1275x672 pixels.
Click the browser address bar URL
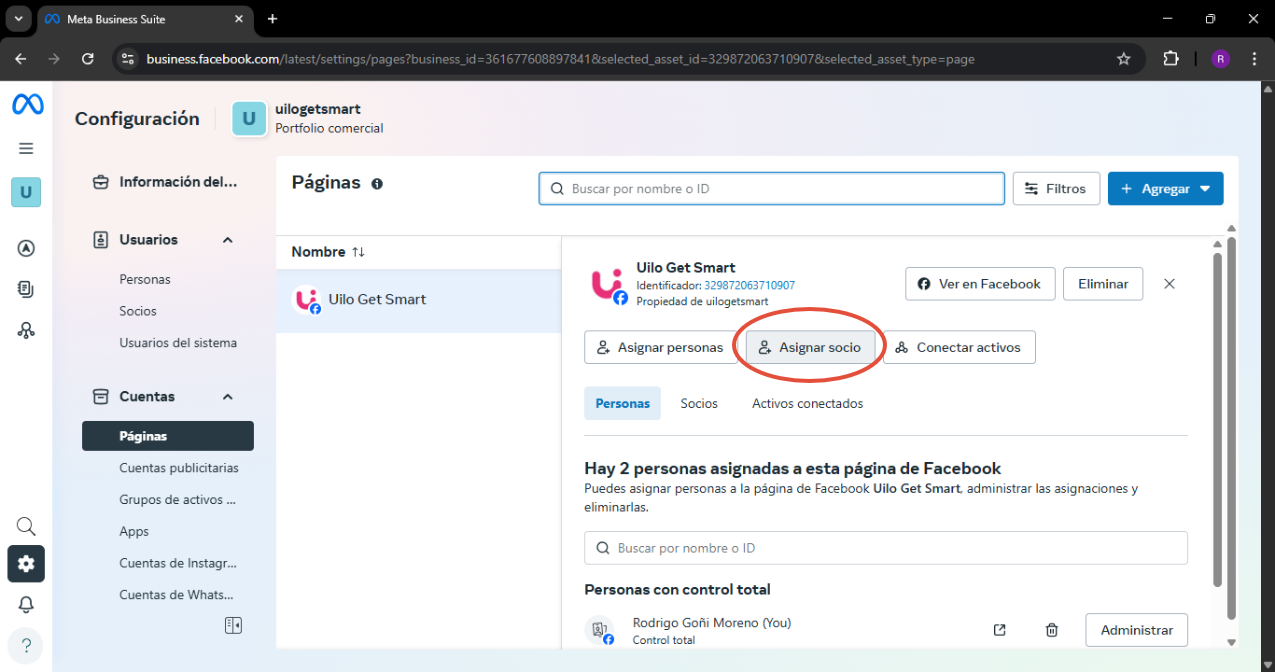pos(560,59)
